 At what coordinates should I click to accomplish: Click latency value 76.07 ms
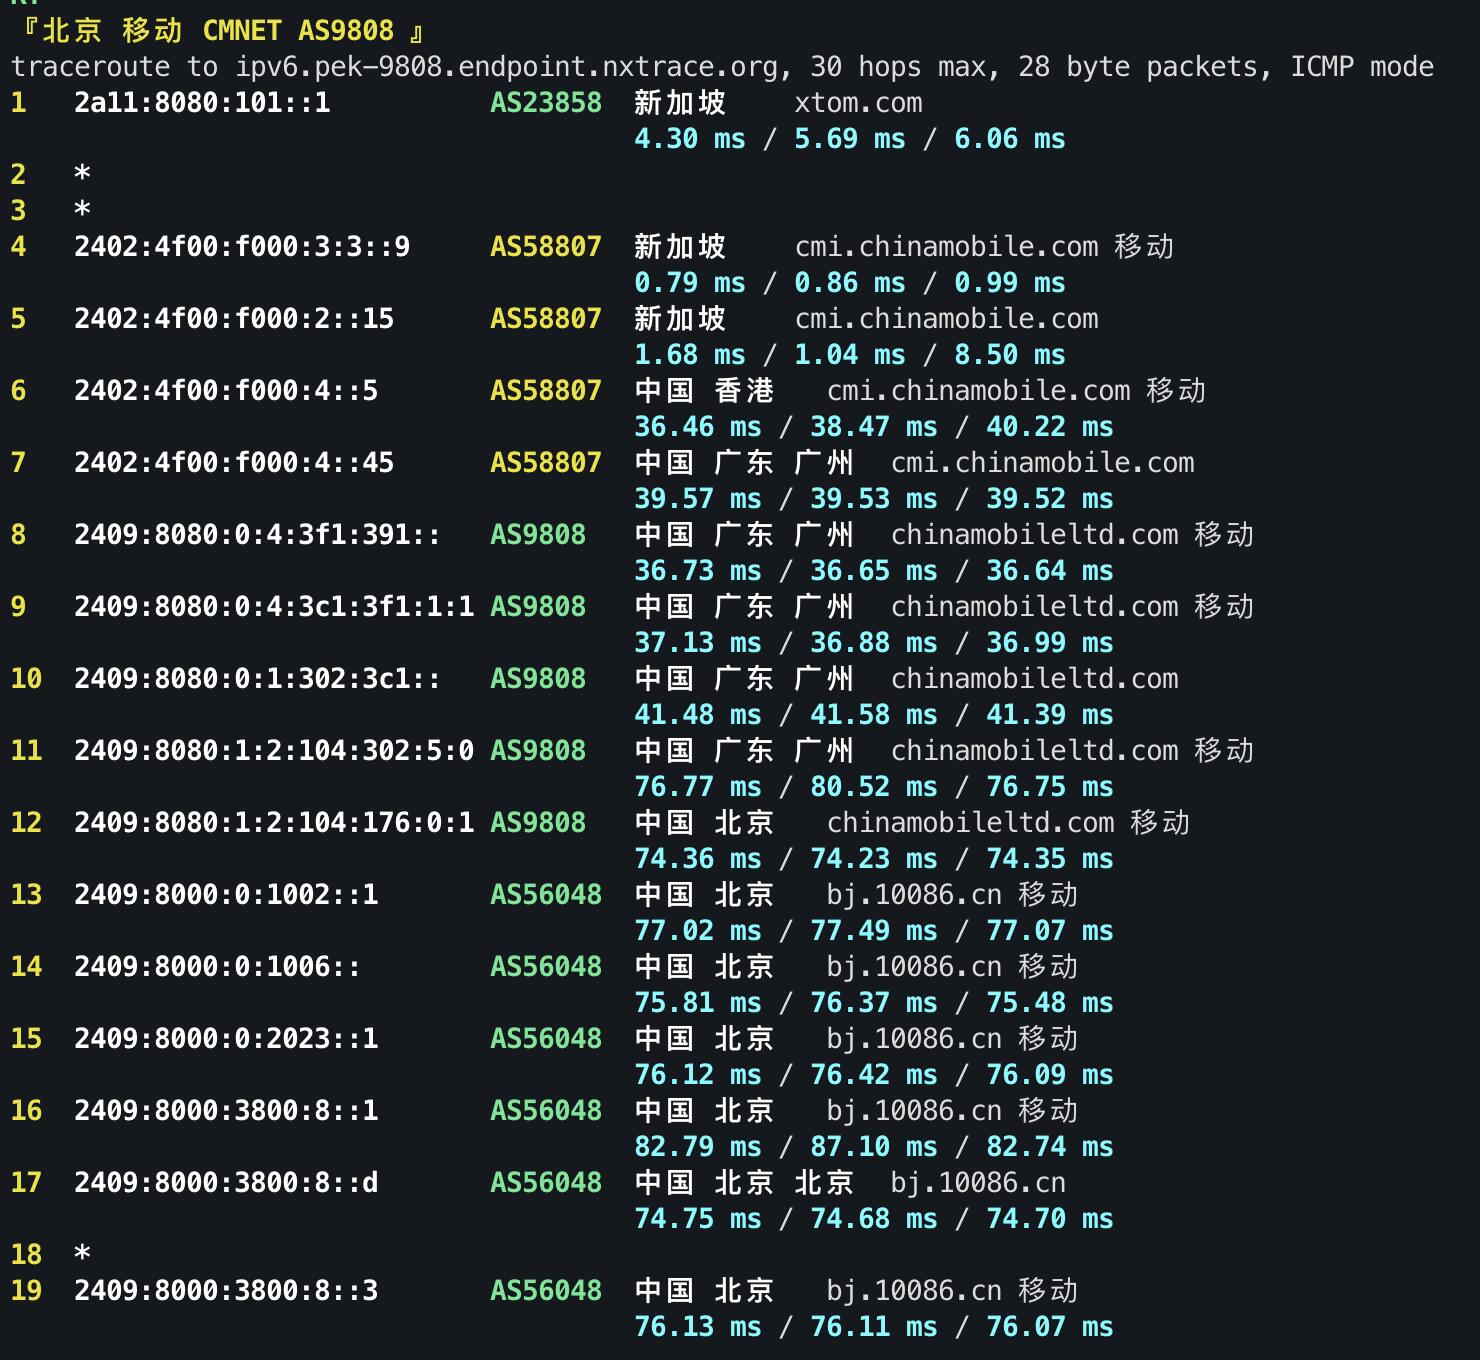coord(1050,1327)
